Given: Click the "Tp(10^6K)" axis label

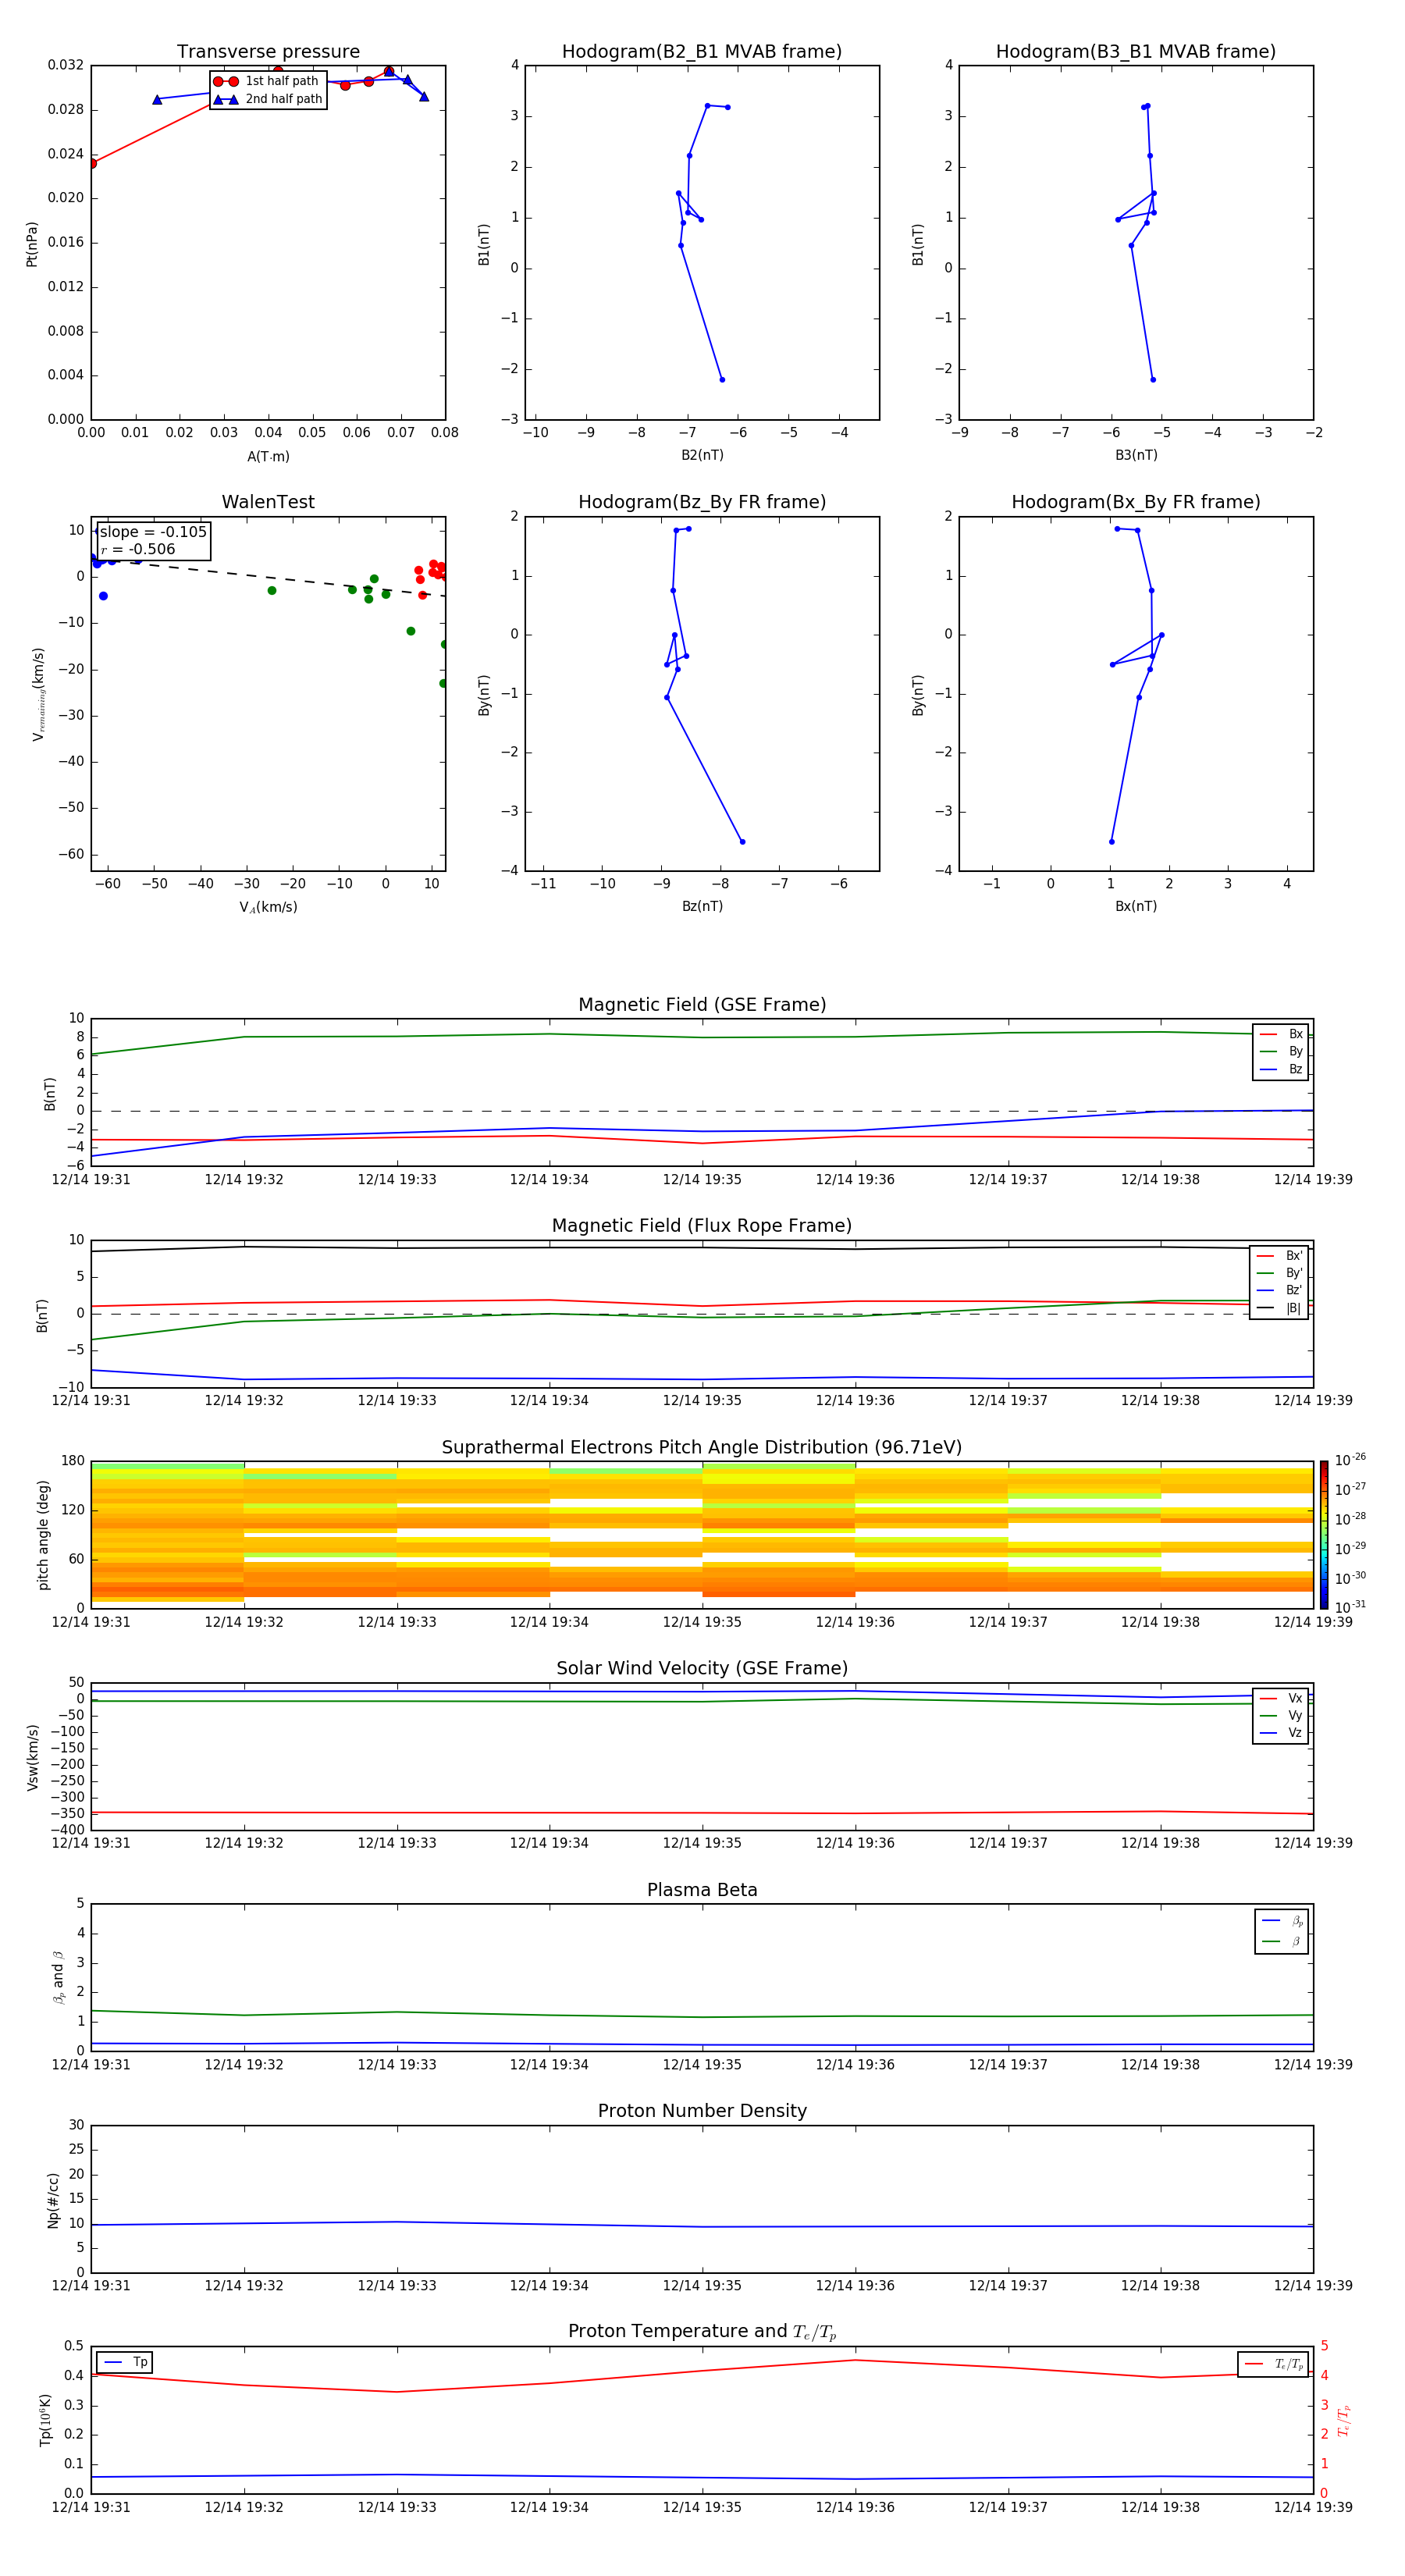Looking at the screenshot, I should tap(45, 2420).
